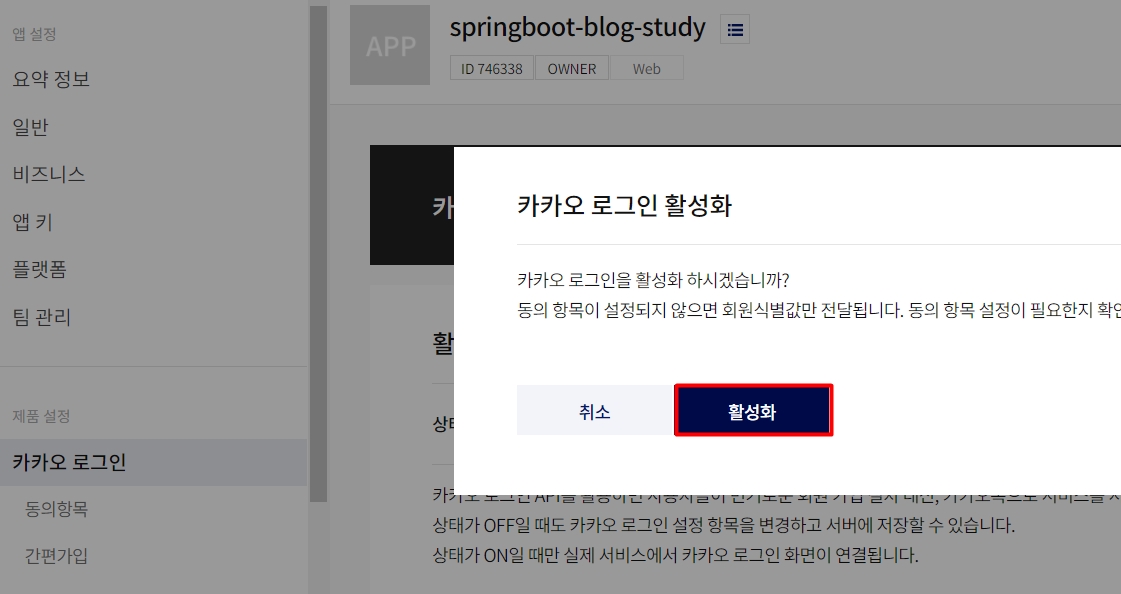Click the 앱 설정 section label
The height and width of the screenshot is (594, 1121).
(x=34, y=34)
